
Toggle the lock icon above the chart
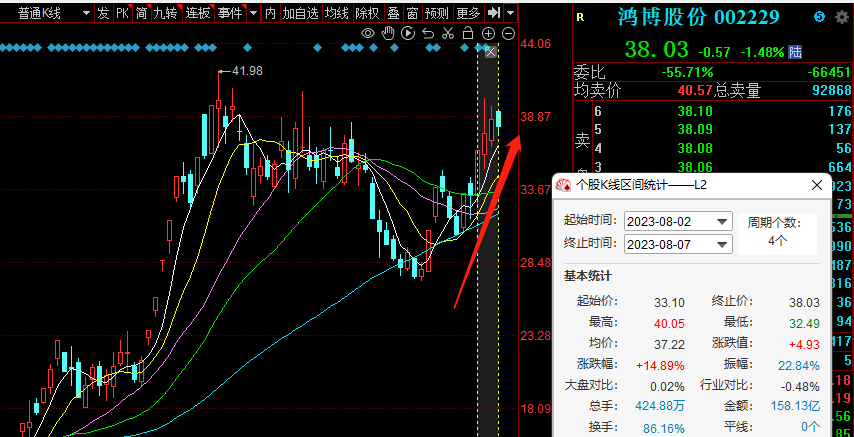click(x=469, y=33)
